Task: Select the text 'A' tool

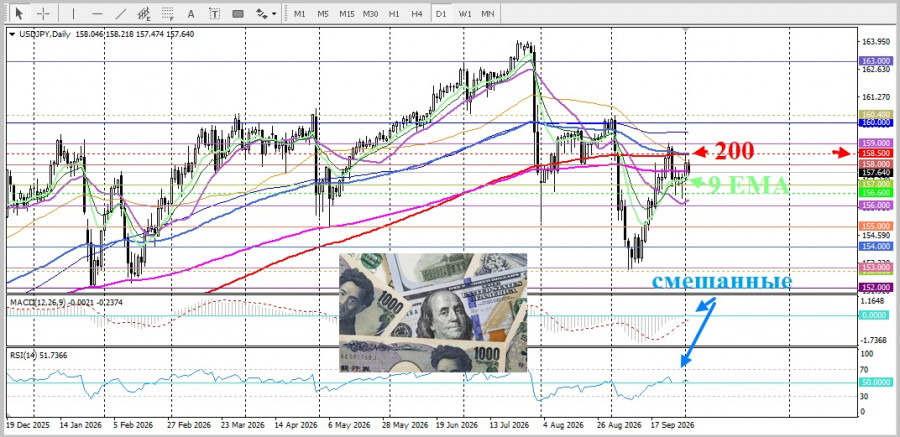Action: 191,13
